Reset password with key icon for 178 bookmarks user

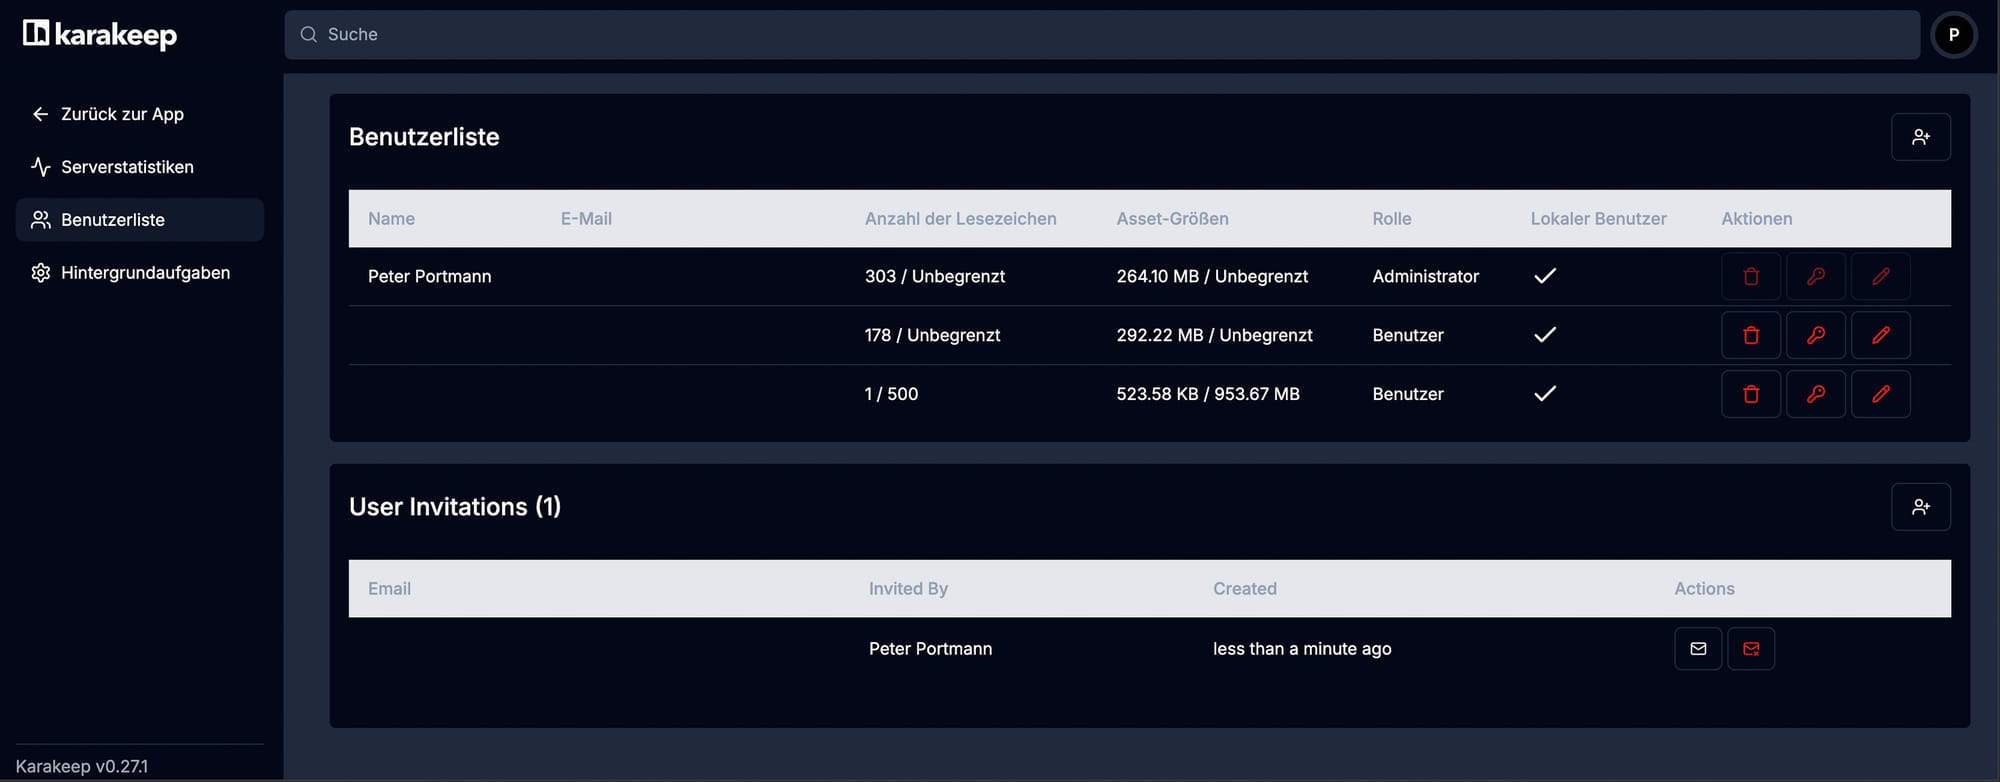point(1815,335)
